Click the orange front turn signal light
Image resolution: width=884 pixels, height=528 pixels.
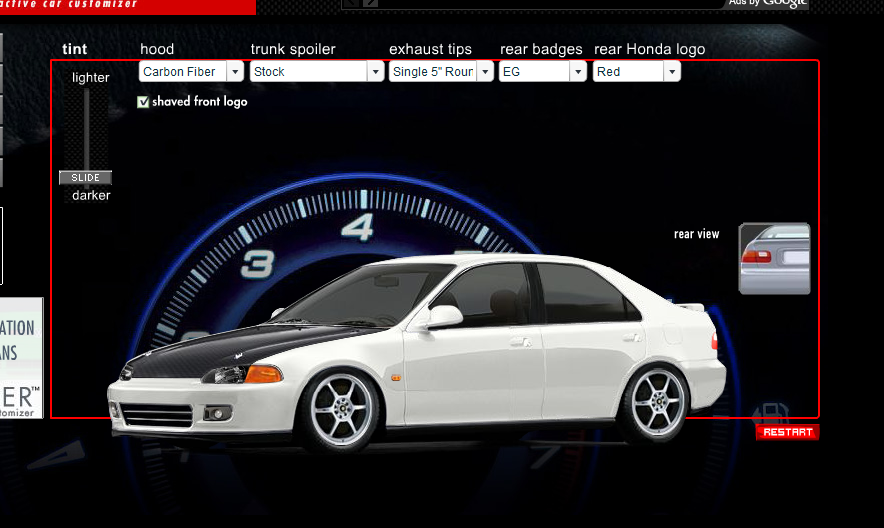[x=264, y=374]
